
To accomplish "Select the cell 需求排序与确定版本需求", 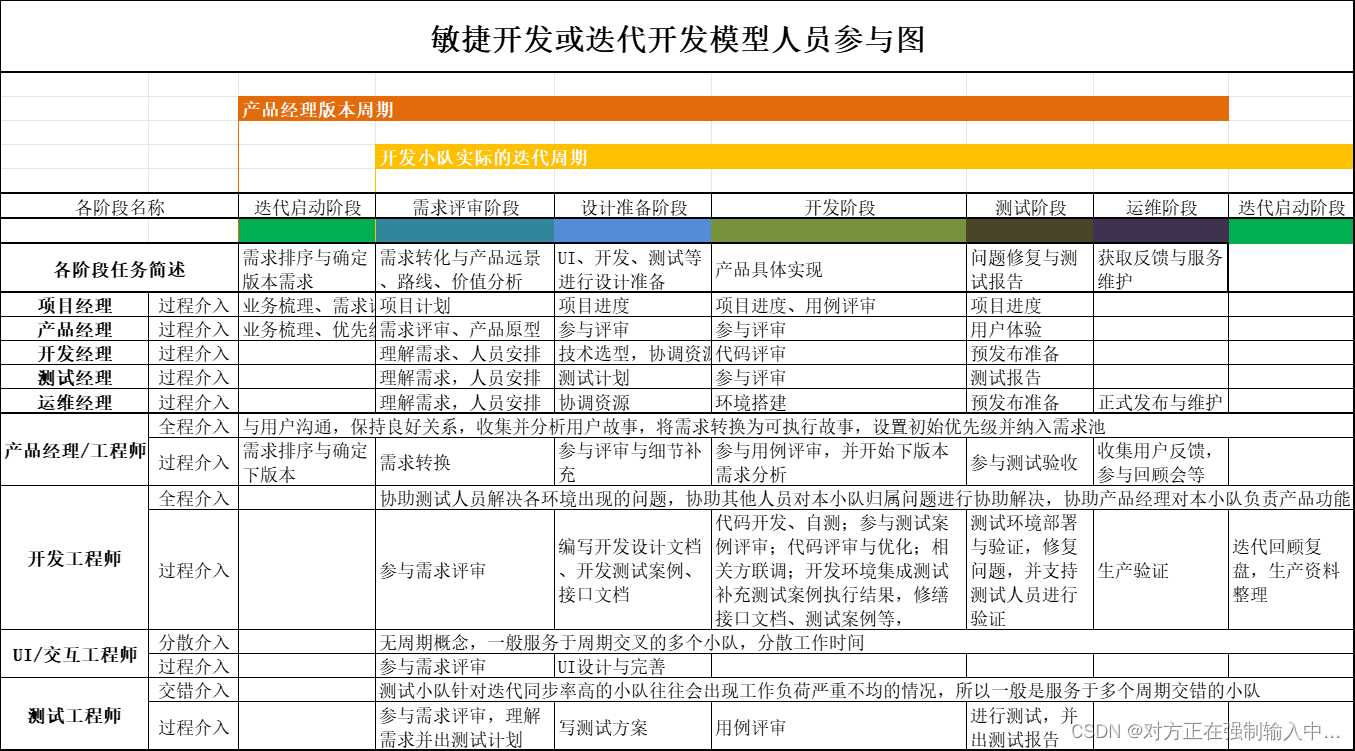I will [308, 269].
